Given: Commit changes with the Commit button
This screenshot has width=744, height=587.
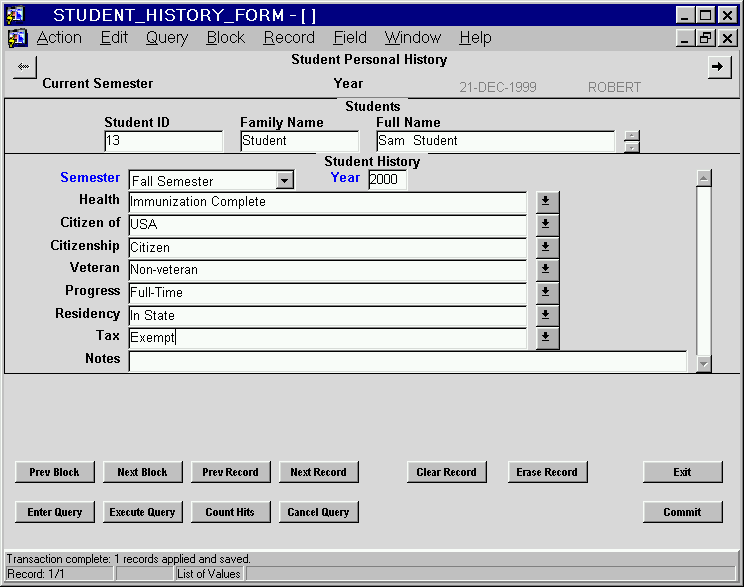Looking at the screenshot, I should click(683, 512).
